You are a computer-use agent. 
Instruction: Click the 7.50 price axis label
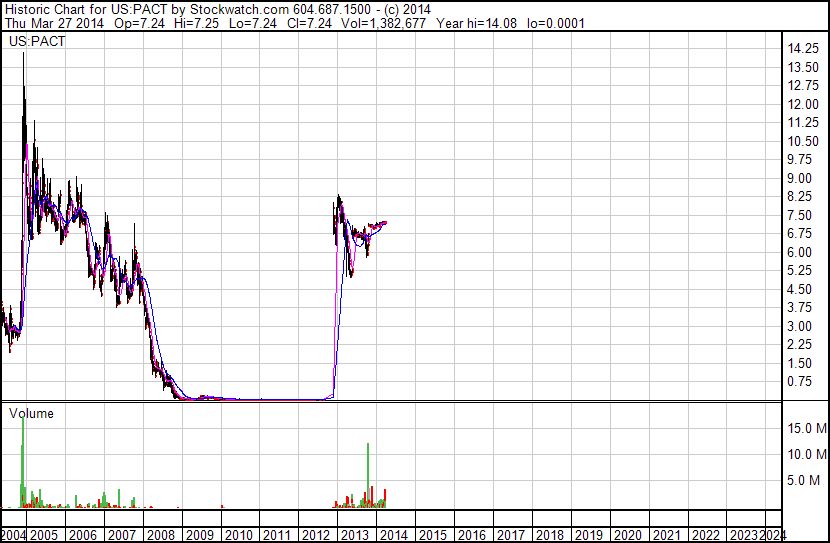802,215
